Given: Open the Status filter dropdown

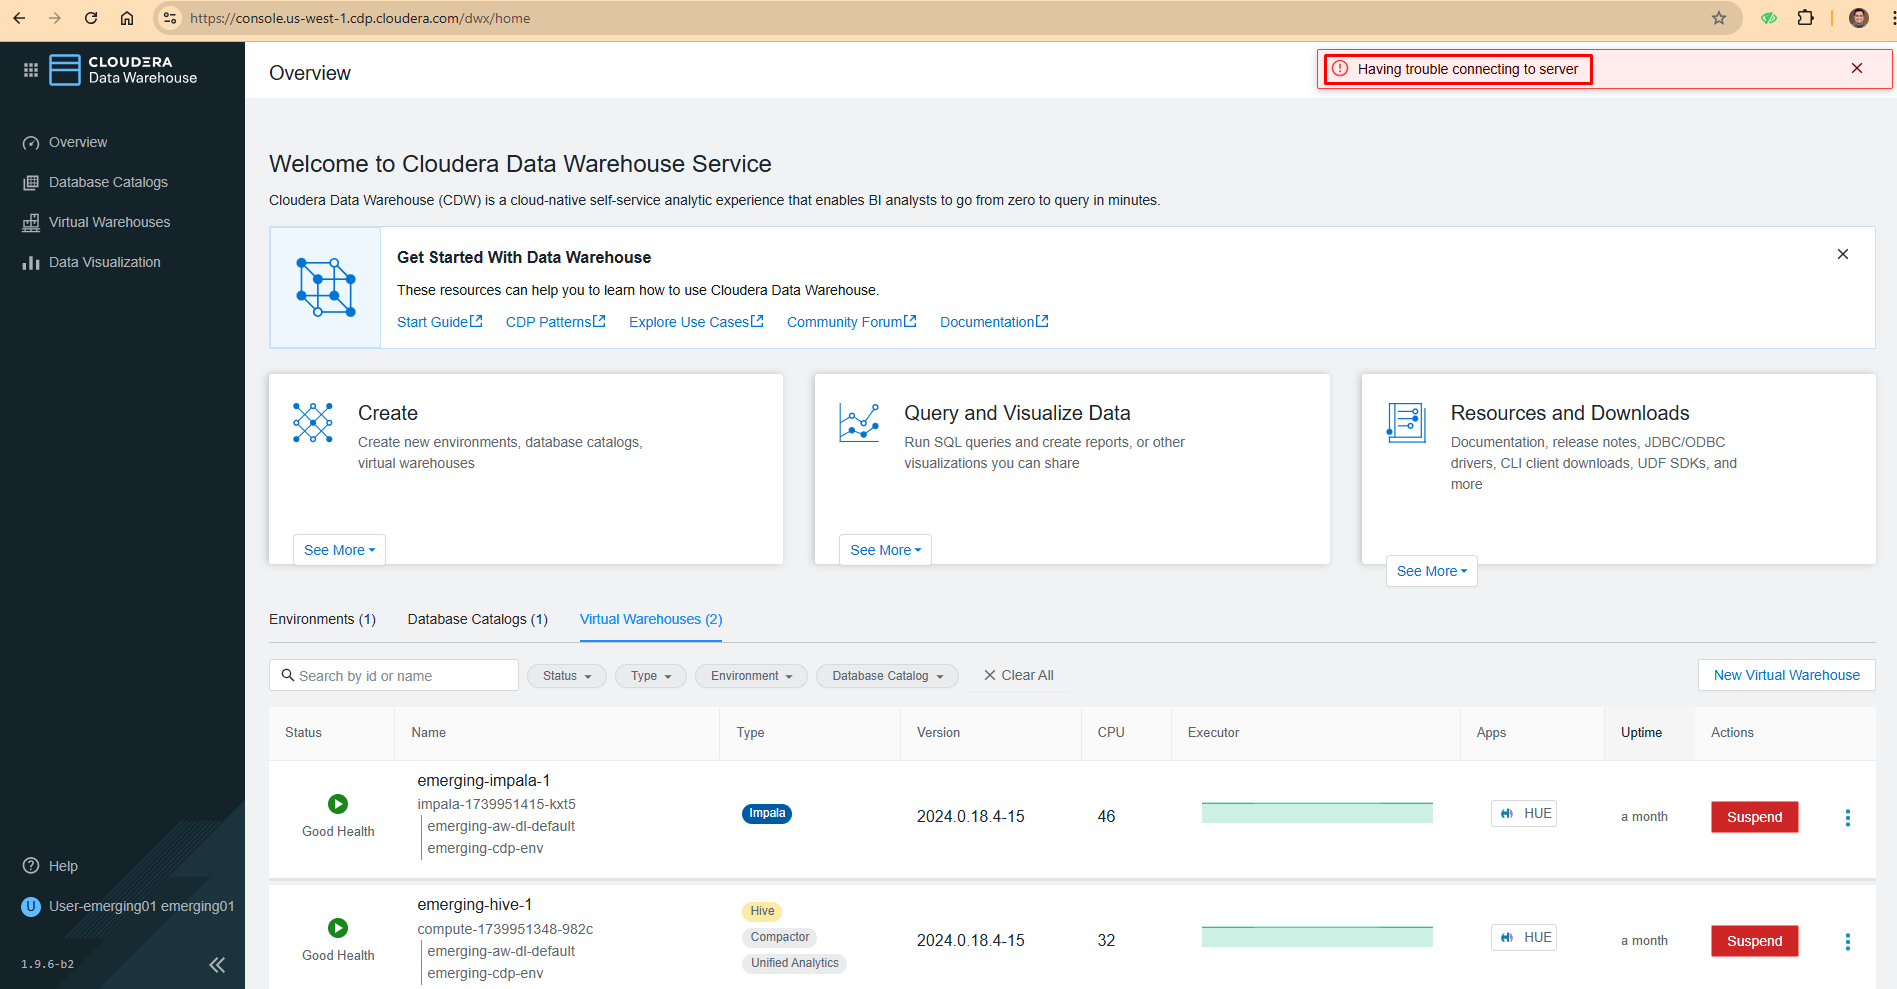Looking at the screenshot, I should tap(567, 676).
